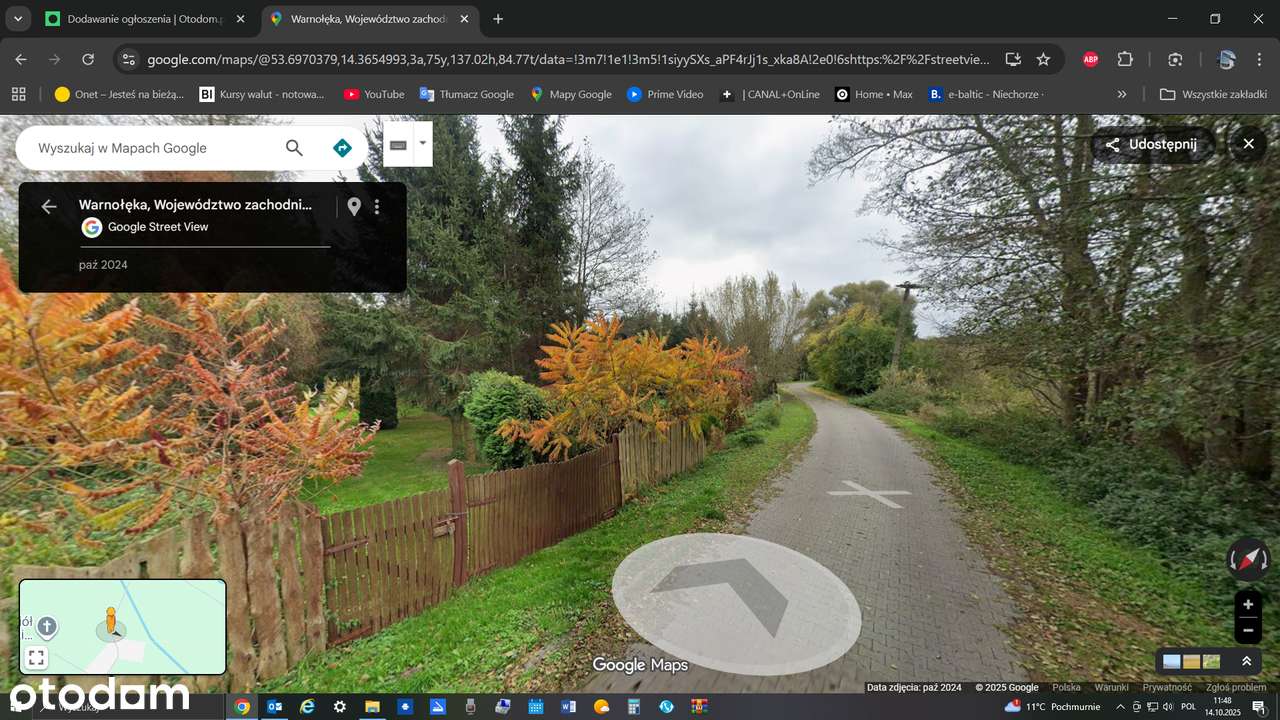The width and height of the screenshot is (1280, 720).
Task: Show more bookmarks with double chevron
Action: pos(1121,94)
